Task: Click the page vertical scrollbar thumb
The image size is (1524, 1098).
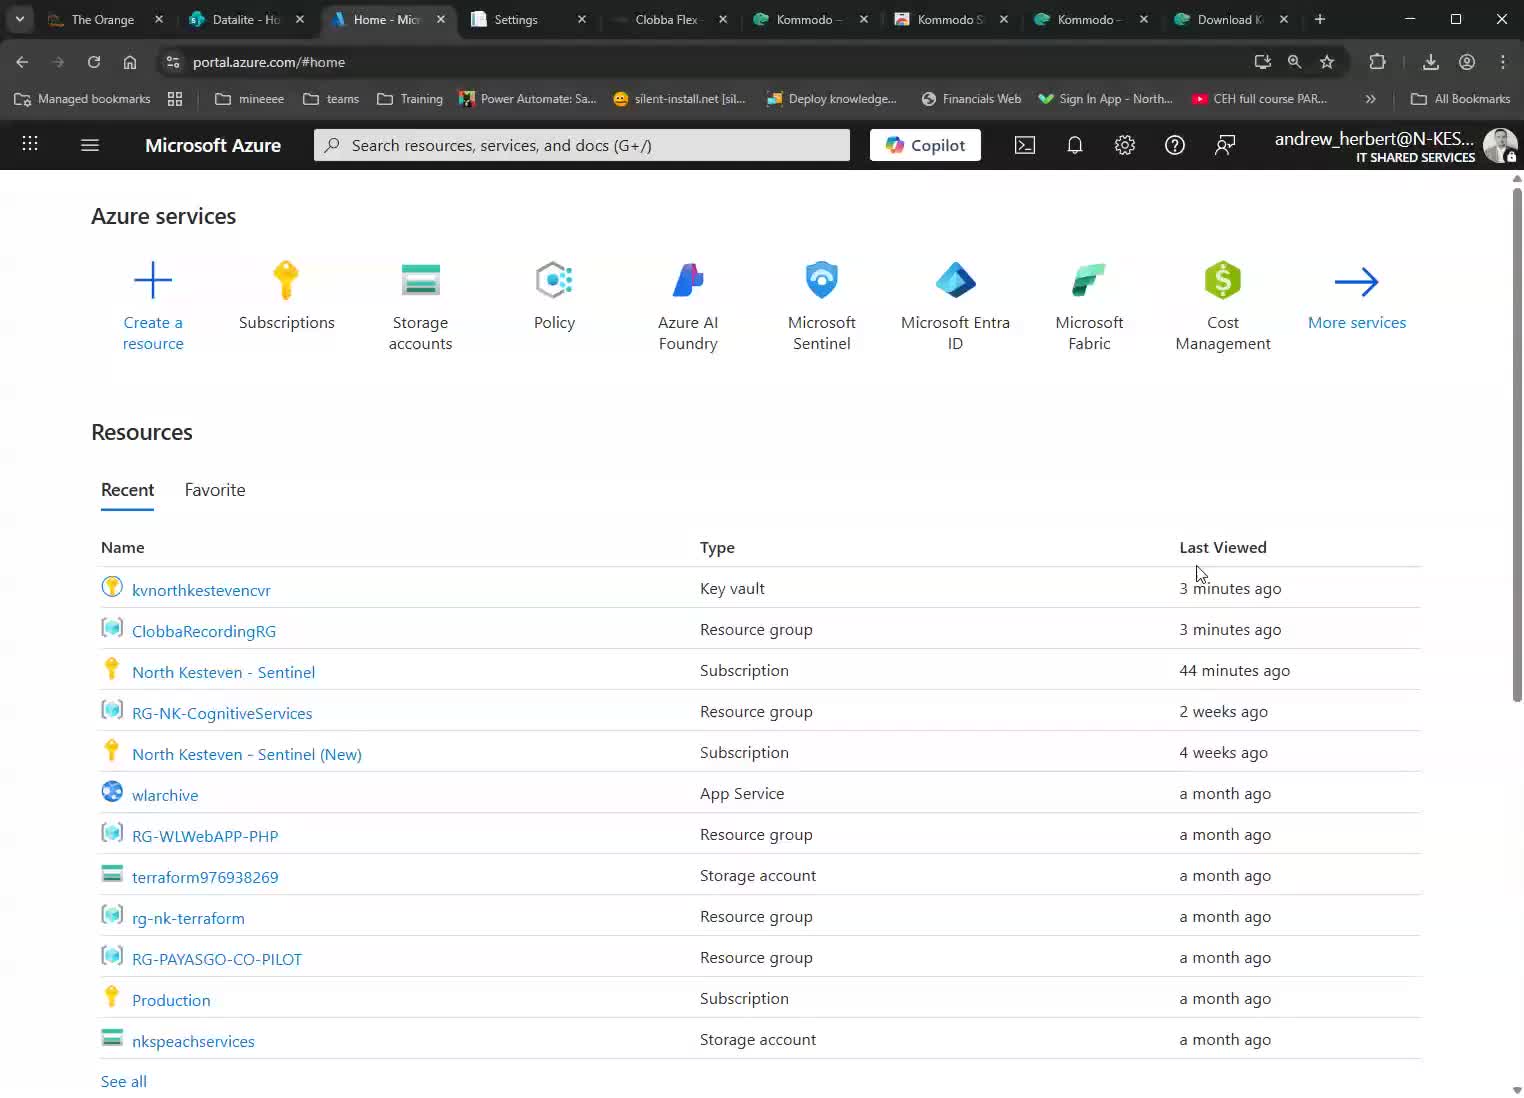Action: (1517, 445)
